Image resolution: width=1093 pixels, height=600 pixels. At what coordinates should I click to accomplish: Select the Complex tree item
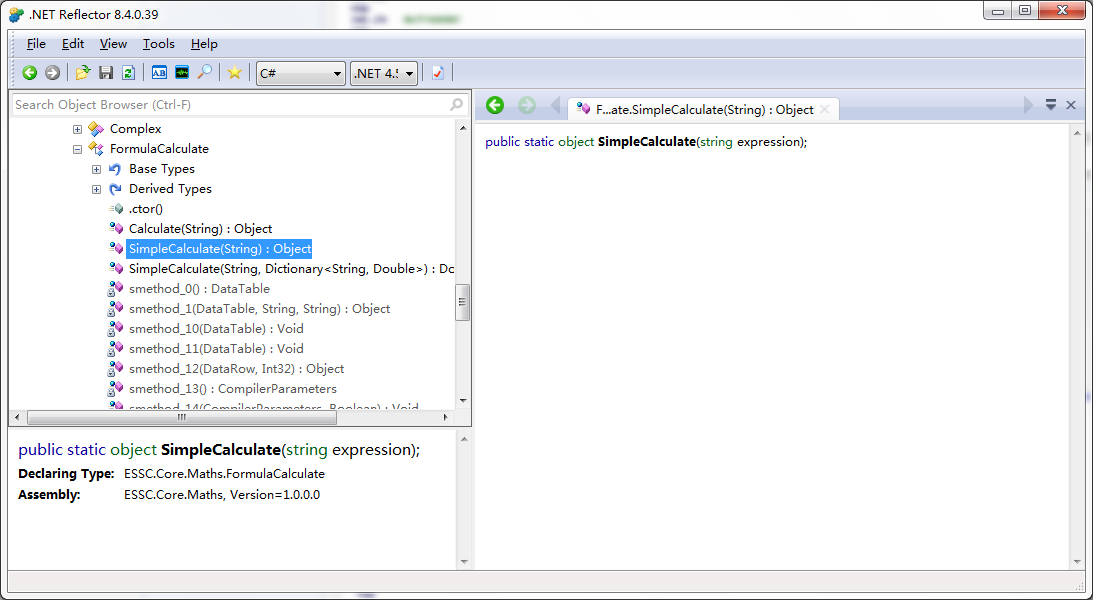click(x=135, y=129)
